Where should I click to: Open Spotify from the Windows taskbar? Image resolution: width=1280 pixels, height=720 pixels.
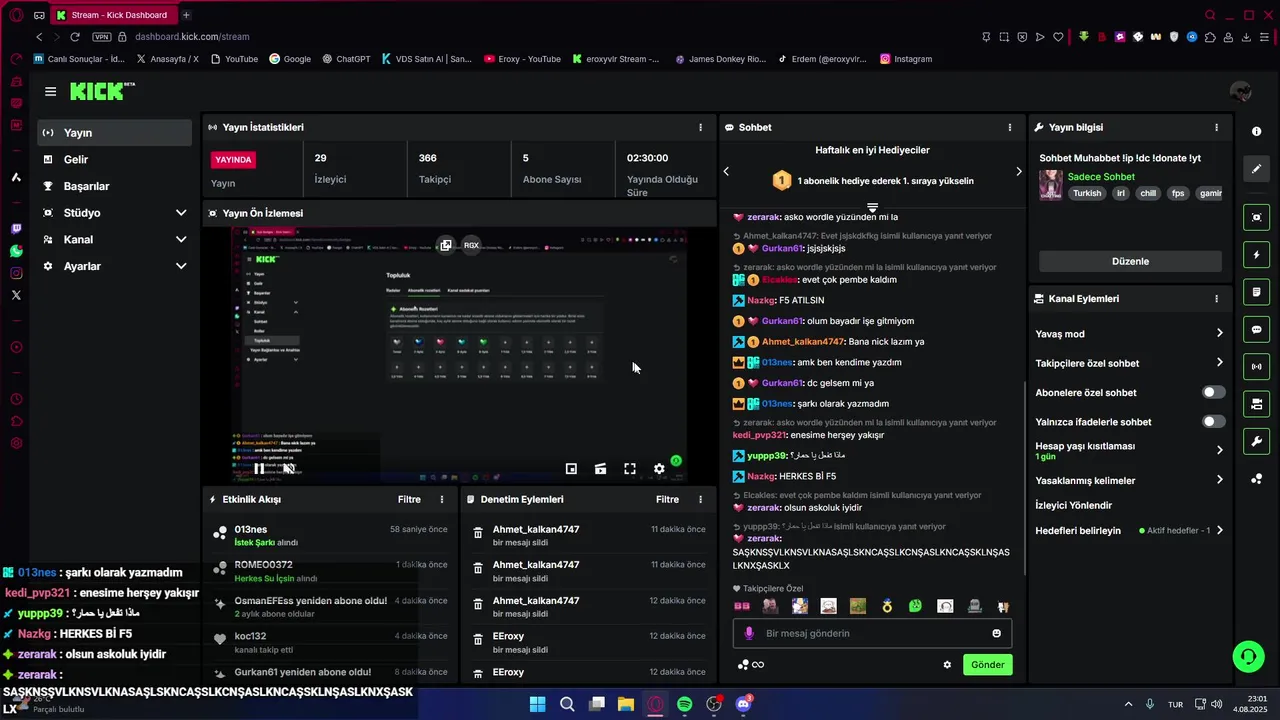(x=684, y=704)
